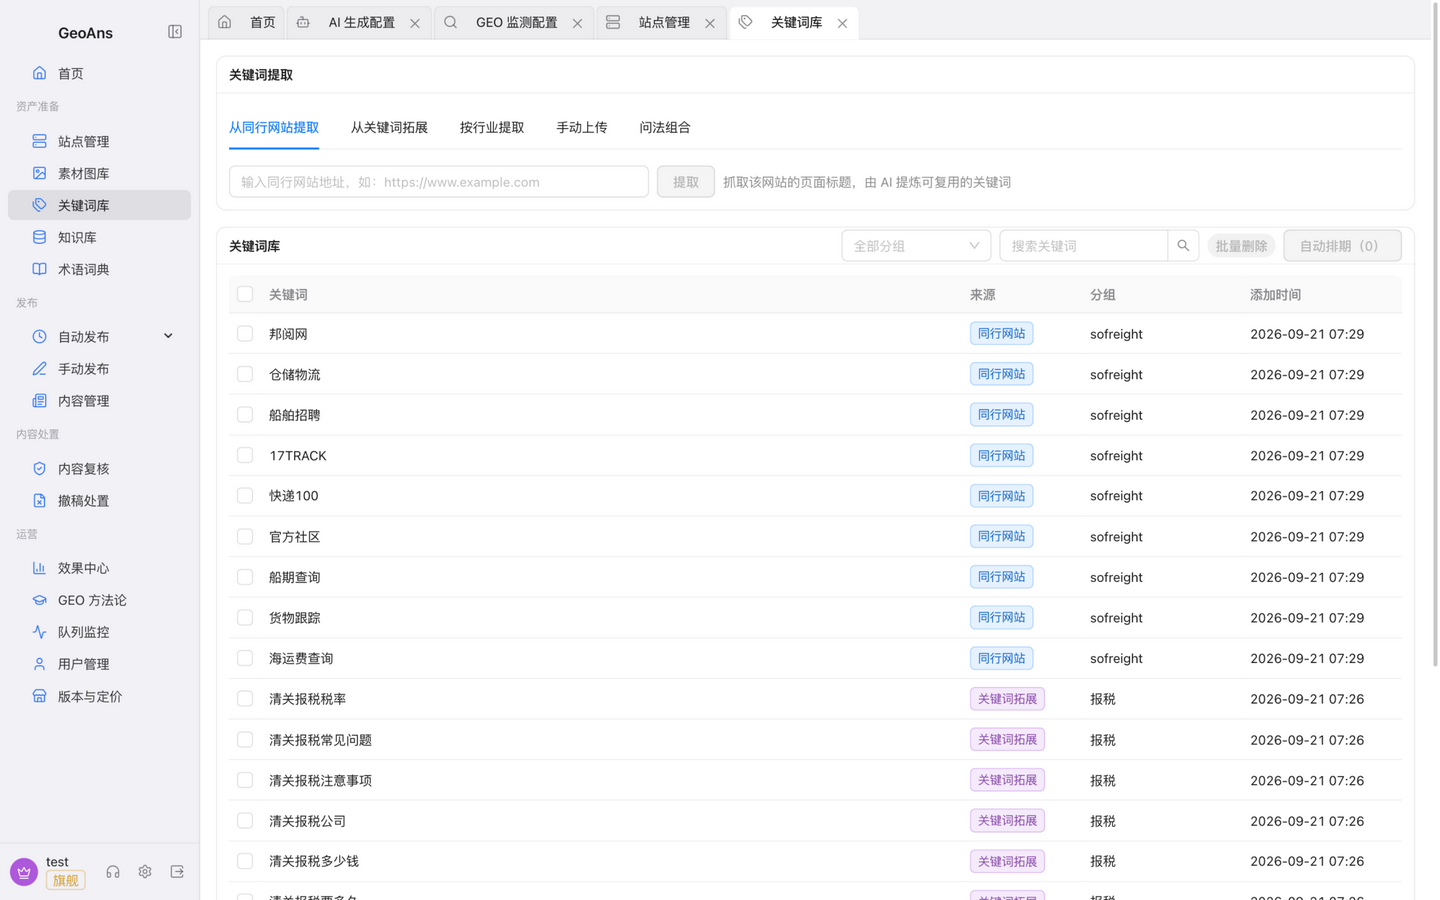
Task: Focus the peer website URL input field
Action: pyautogui.click(x=439, y=182)
